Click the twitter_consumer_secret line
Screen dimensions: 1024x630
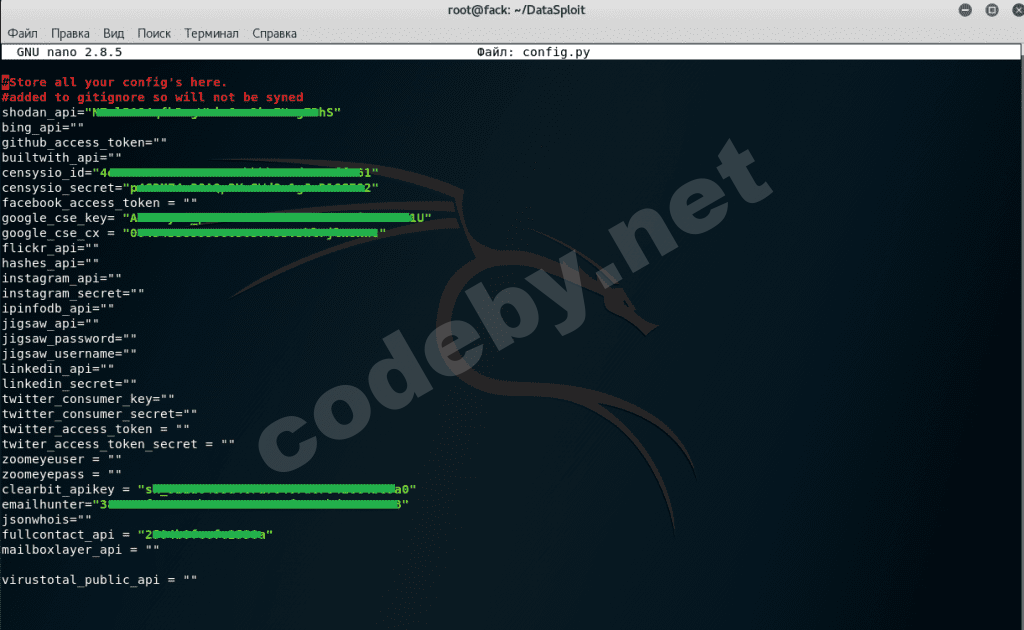[x=99, y=413]
